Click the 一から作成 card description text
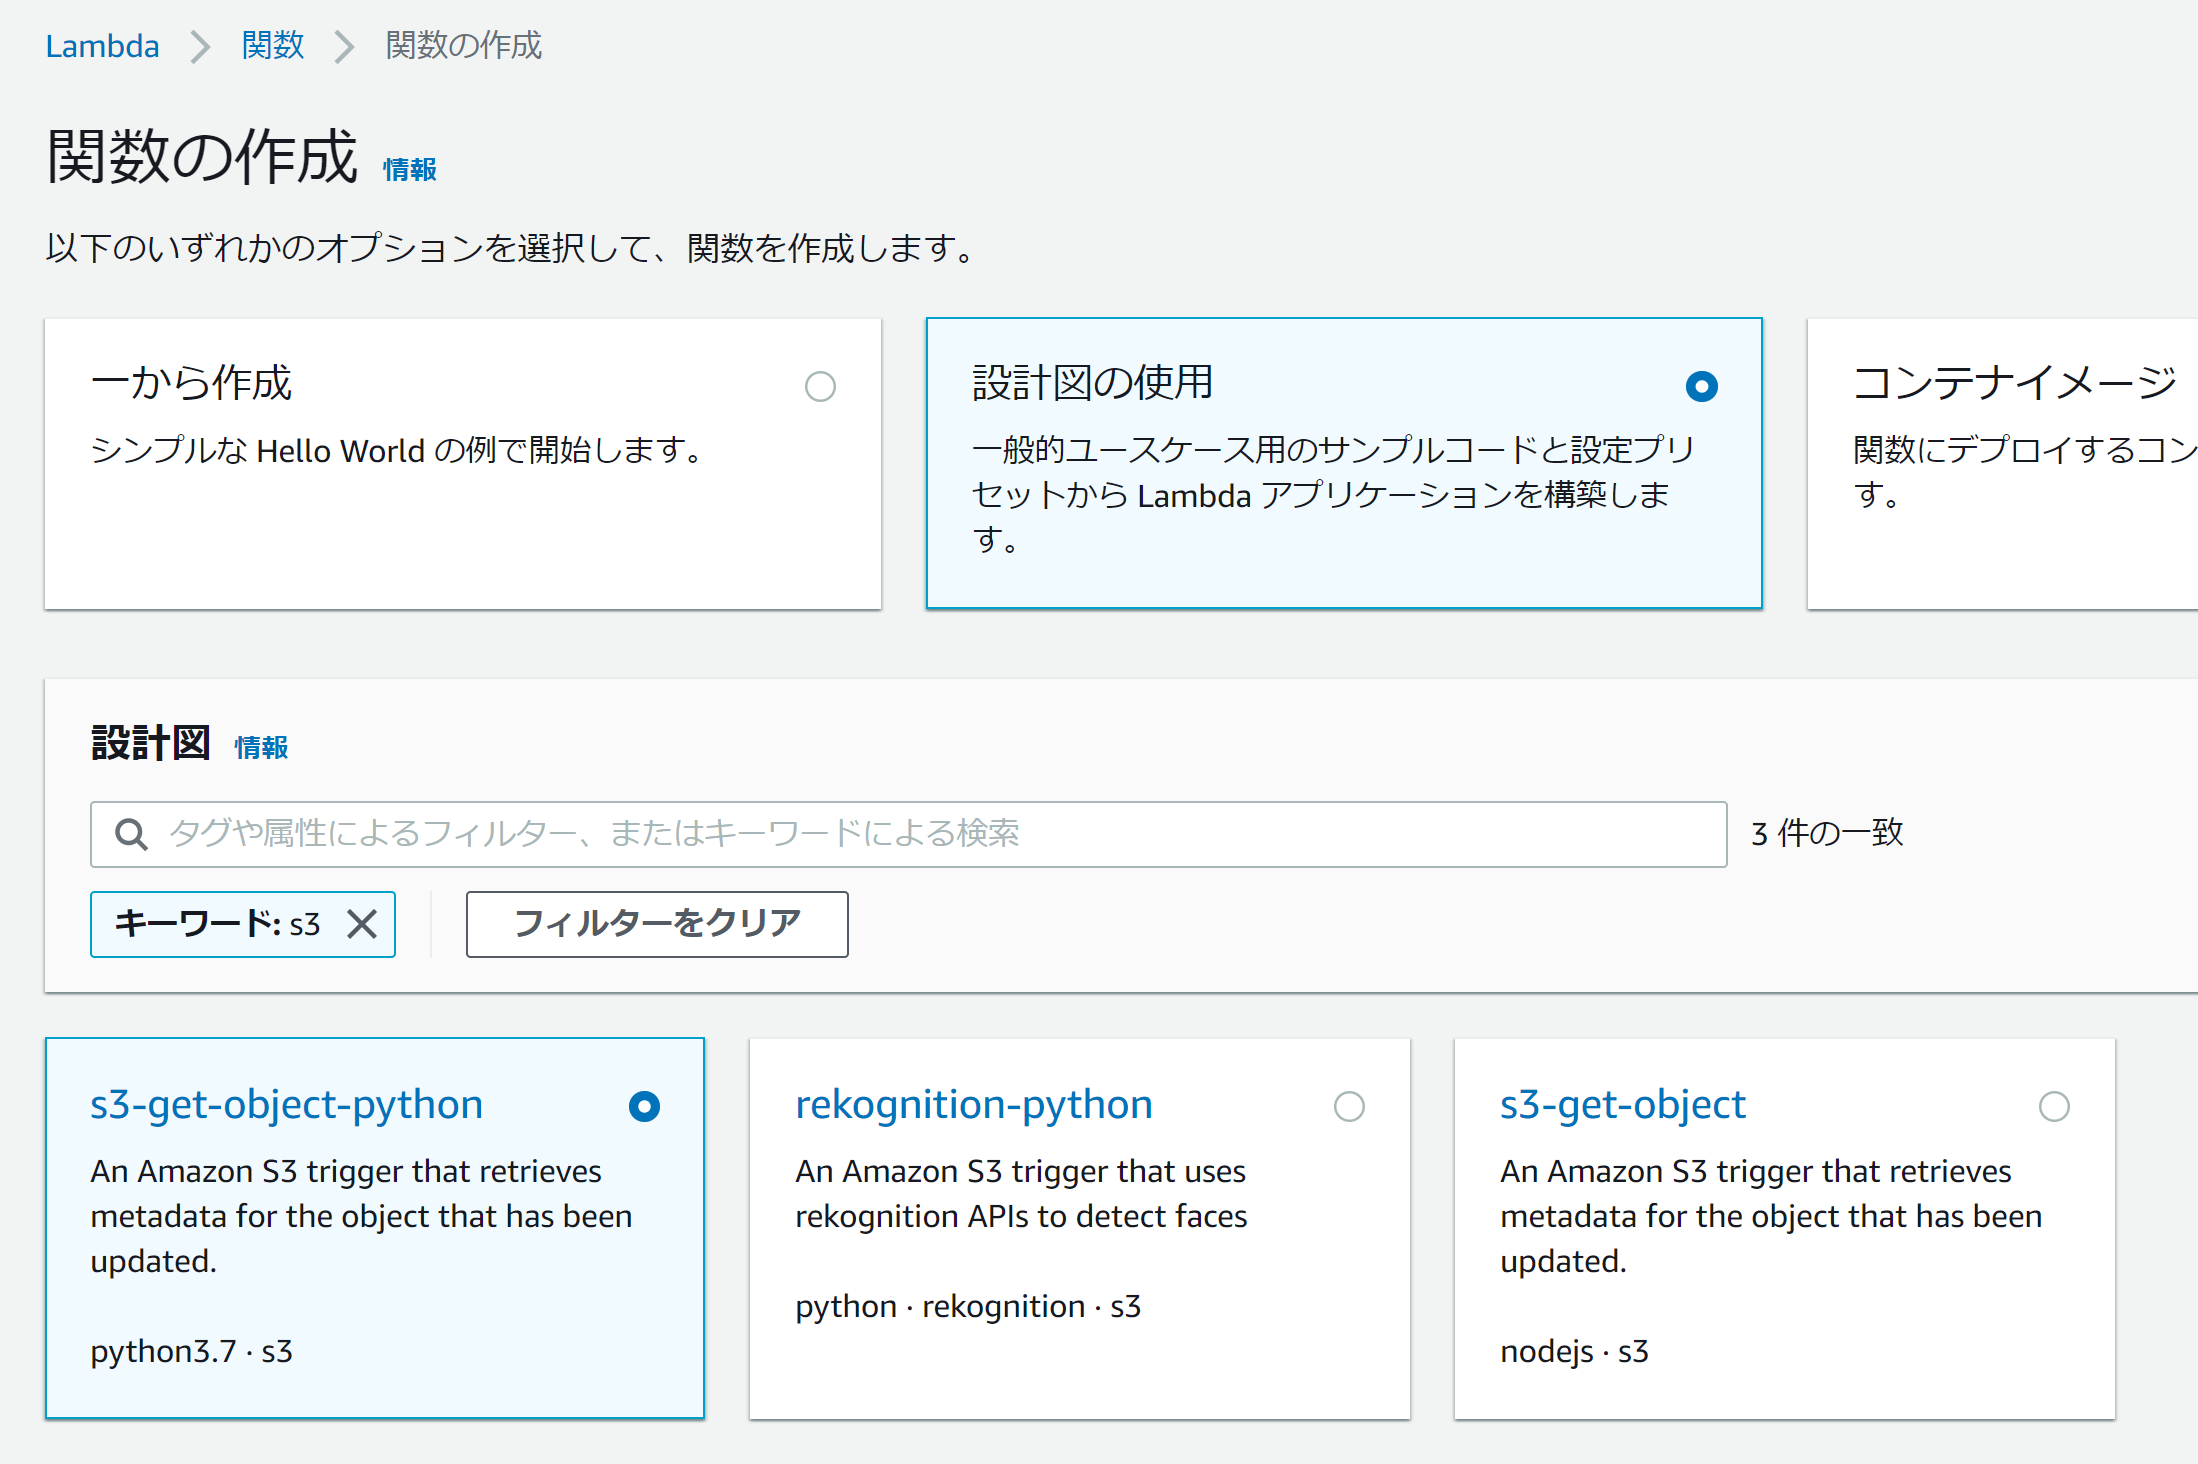Viewport: 2198px width, 1464px height. (x=396, y=451)
